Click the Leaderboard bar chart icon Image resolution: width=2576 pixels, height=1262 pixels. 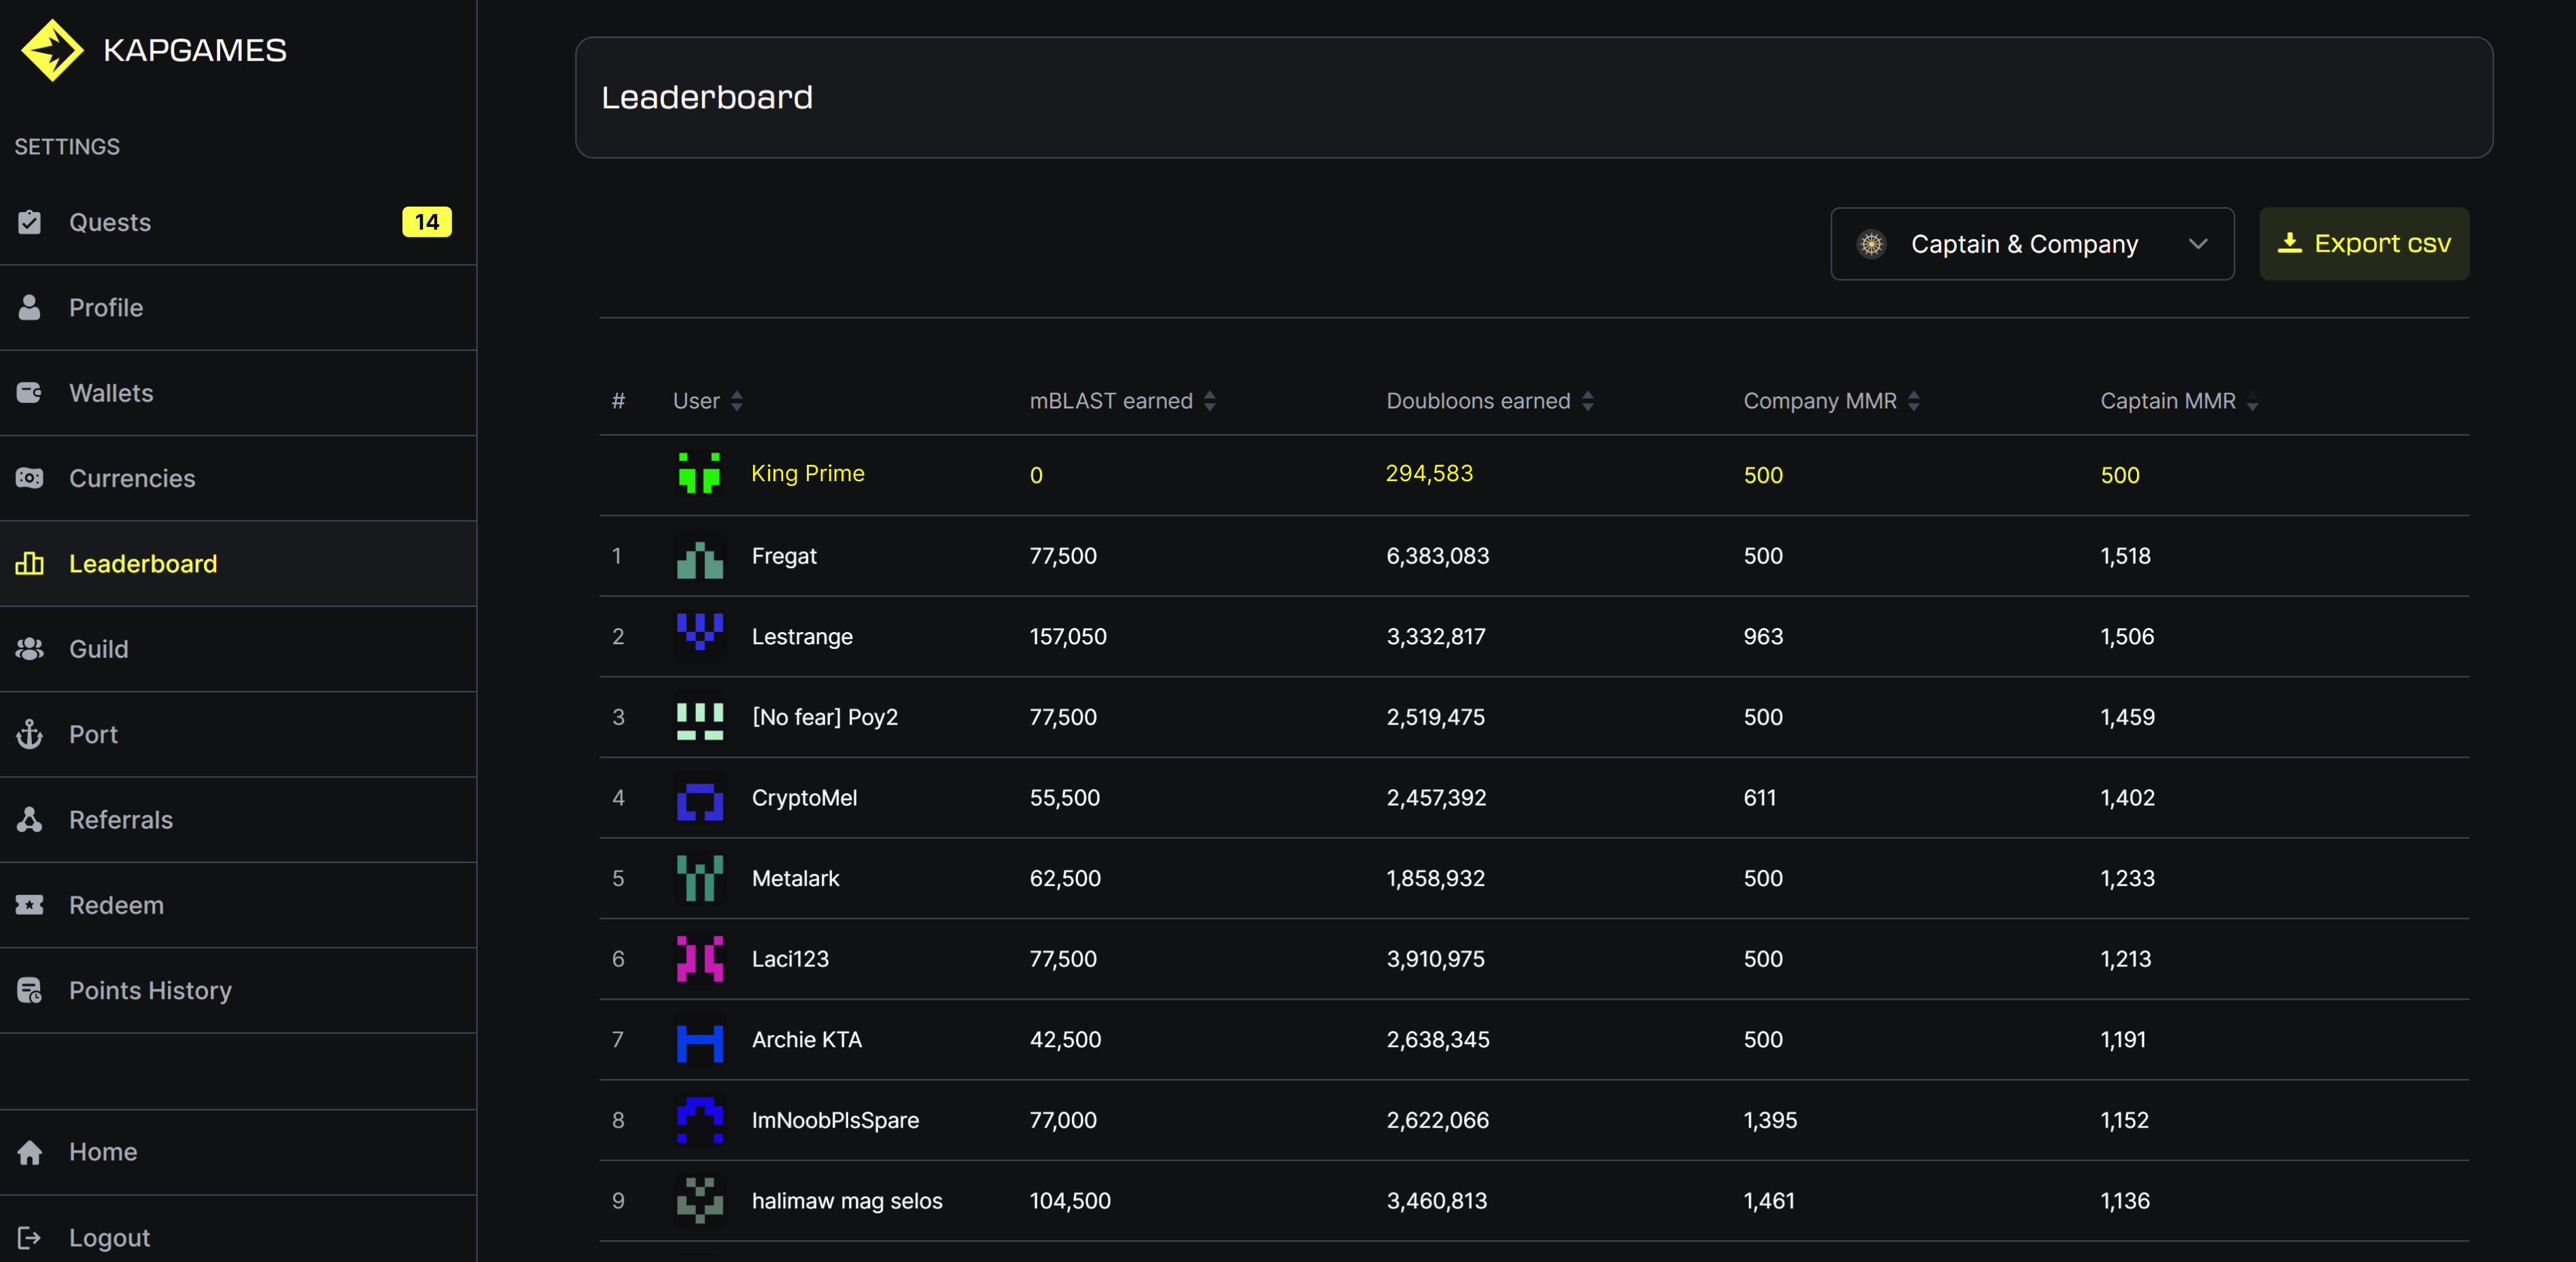(x=30, y=563)
